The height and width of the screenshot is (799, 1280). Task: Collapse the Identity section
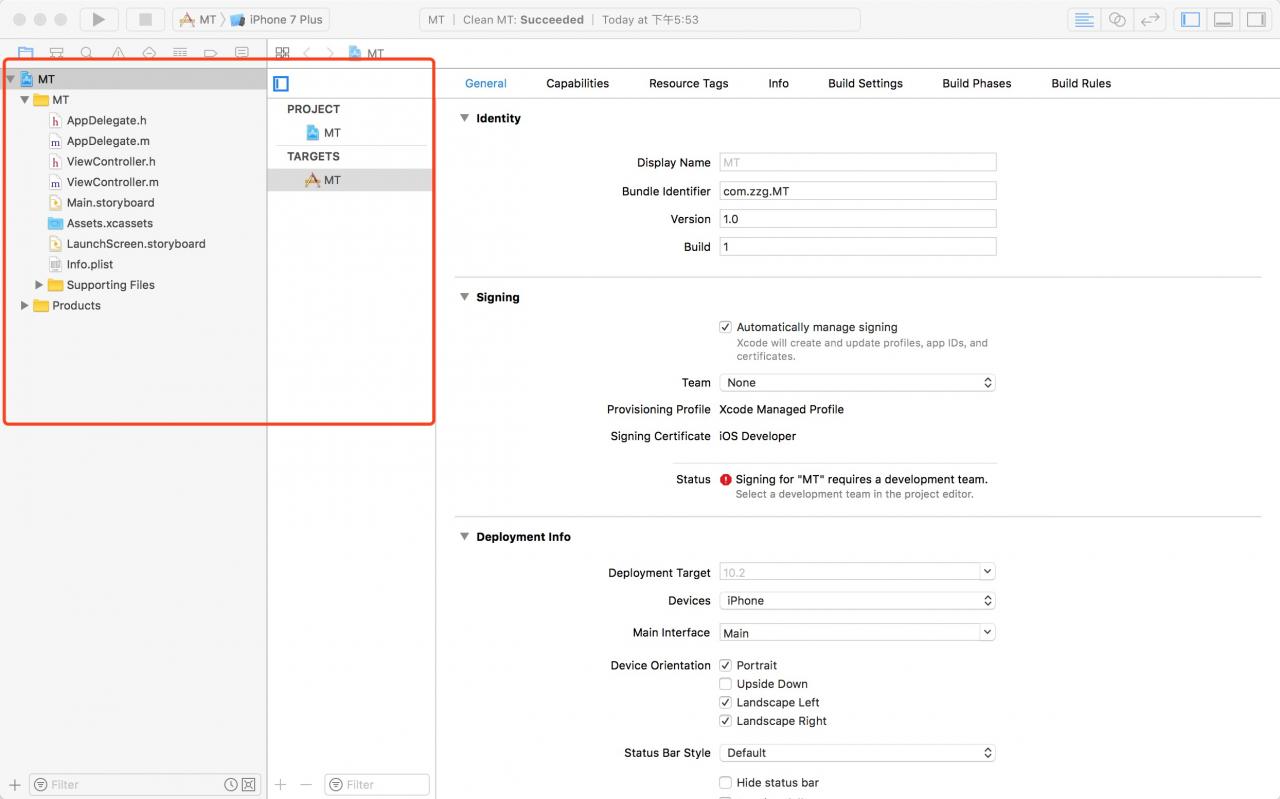pyautogui.click(x=464, y=118)
